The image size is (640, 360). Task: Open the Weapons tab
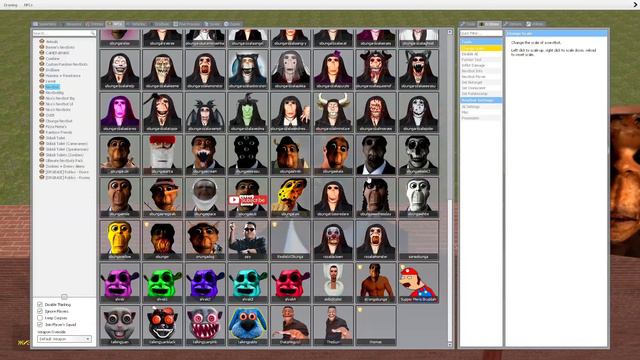pyautogui.click(x=72, y=24)
